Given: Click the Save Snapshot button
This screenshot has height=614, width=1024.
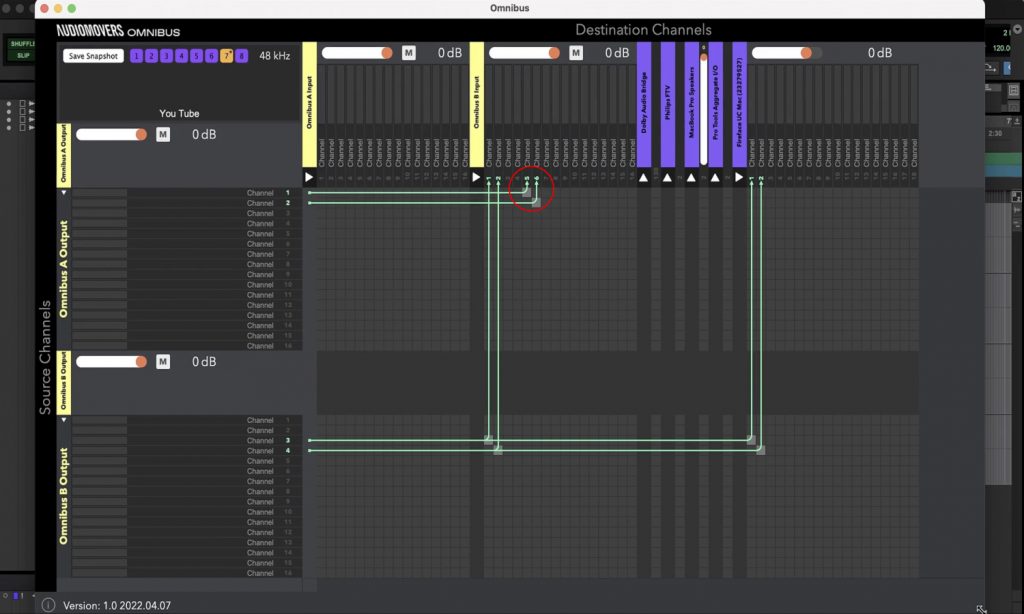Looking at the screenshot, I should click(x=93, y=56).
